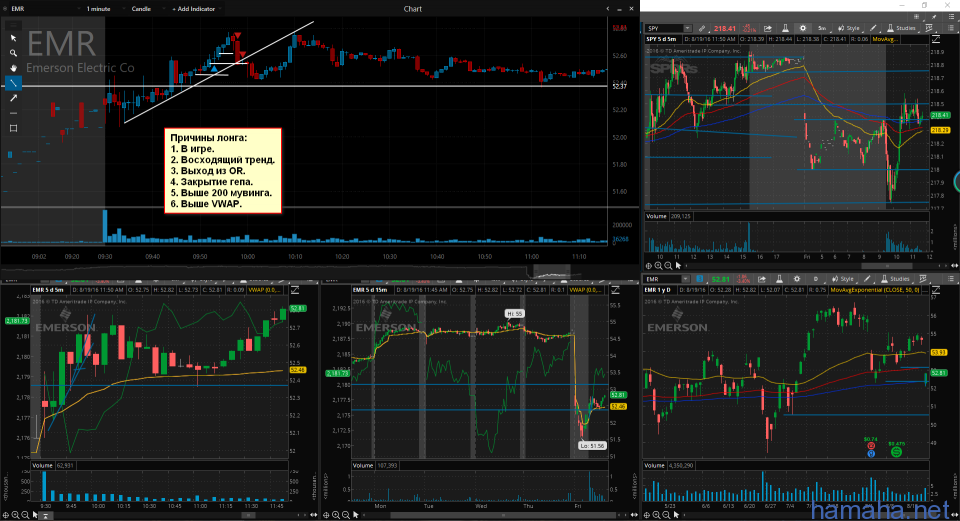
Task: Collapse the drawing tools panel handle
Action: (x=13, y=25)
